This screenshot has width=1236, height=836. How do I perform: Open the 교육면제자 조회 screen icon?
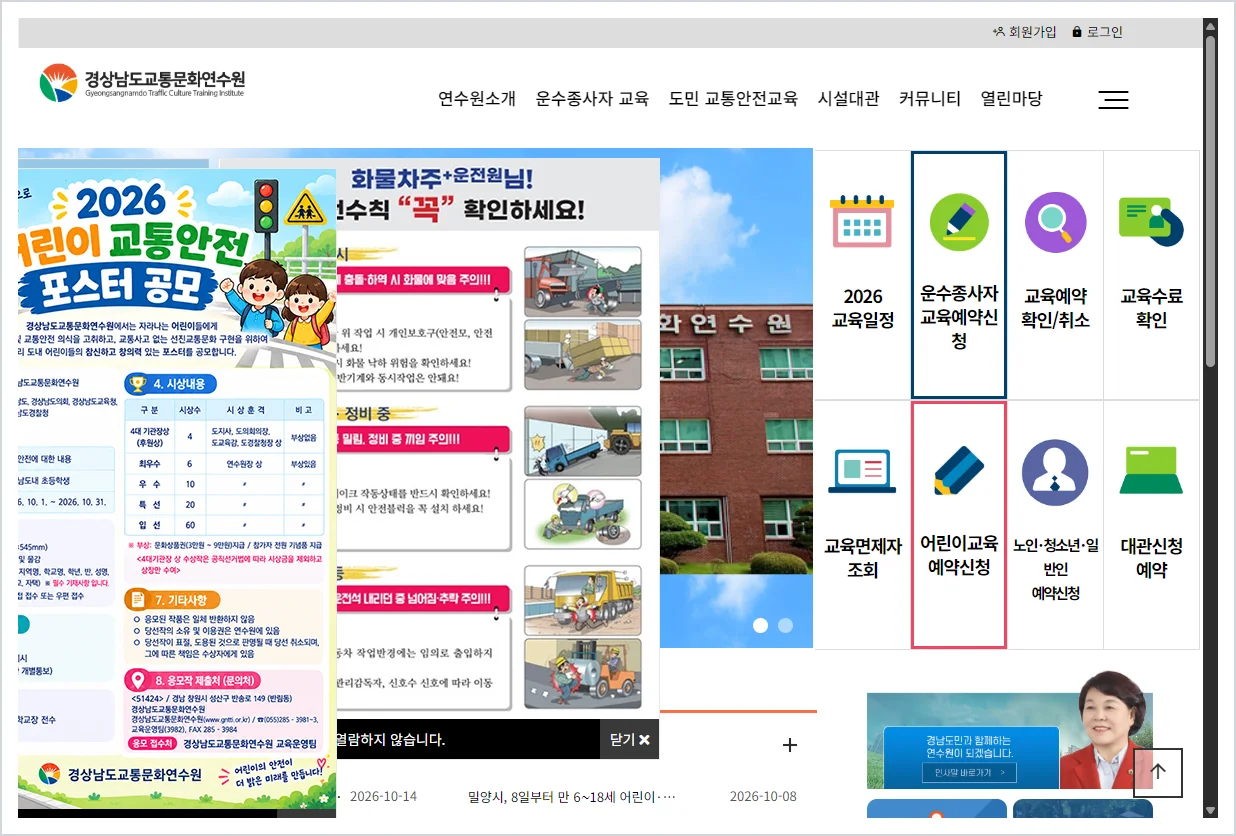862,470
